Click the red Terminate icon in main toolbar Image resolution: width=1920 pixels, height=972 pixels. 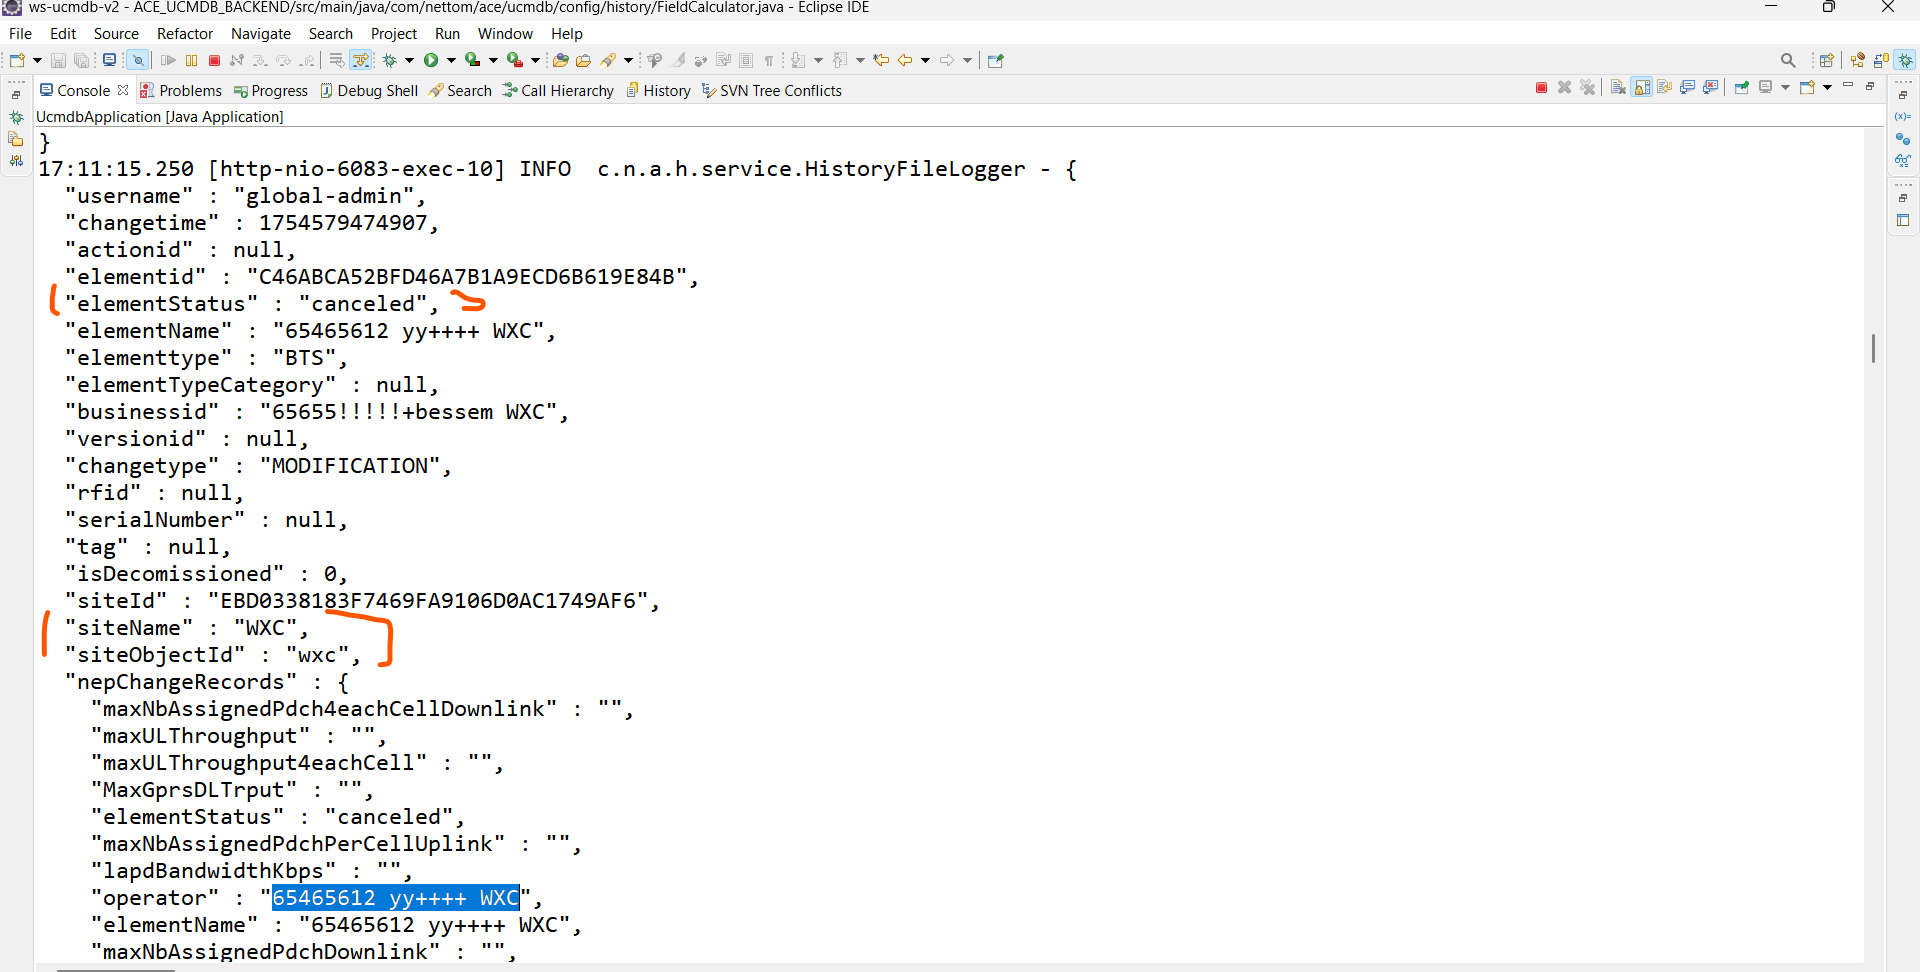214,60
